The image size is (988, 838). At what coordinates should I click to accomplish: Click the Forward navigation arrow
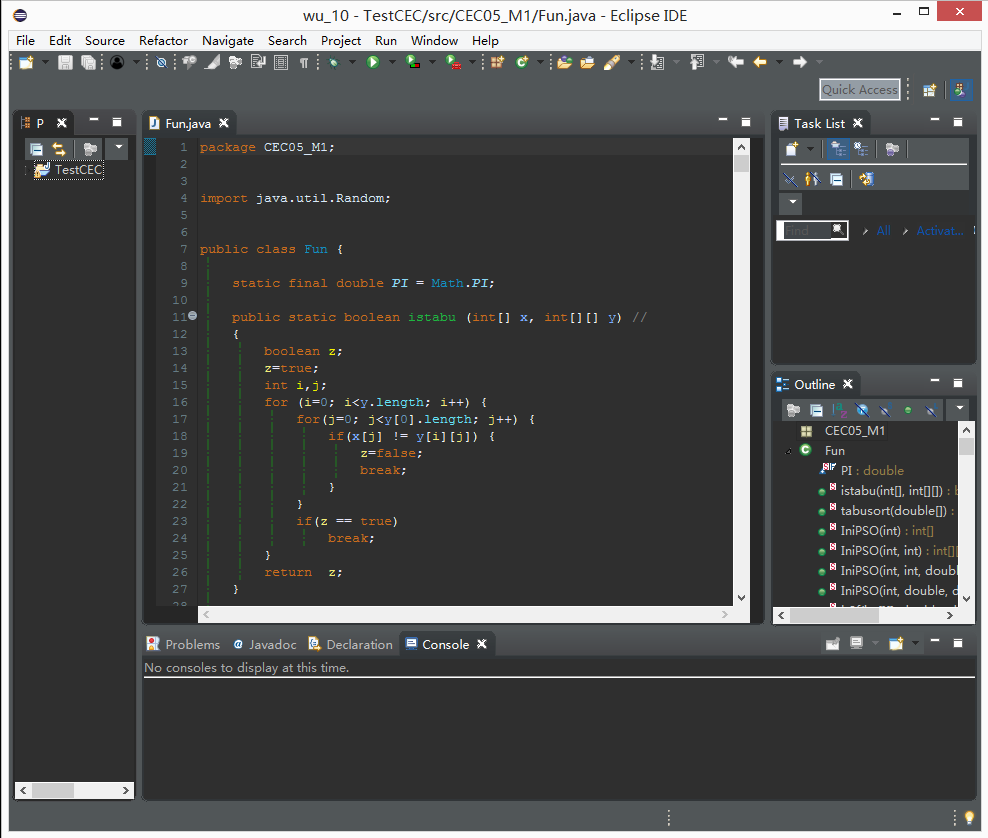800,62
